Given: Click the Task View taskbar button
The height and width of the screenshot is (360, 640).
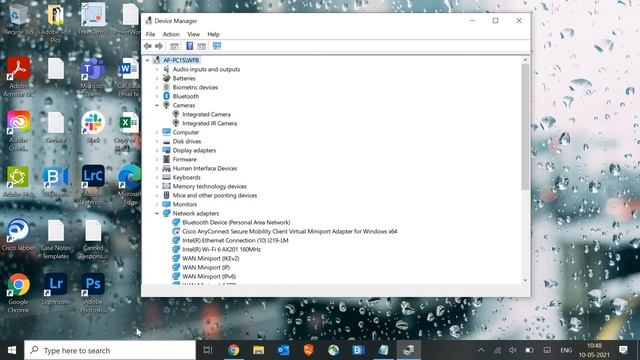Looking at the screenshot, I should 208,350.
